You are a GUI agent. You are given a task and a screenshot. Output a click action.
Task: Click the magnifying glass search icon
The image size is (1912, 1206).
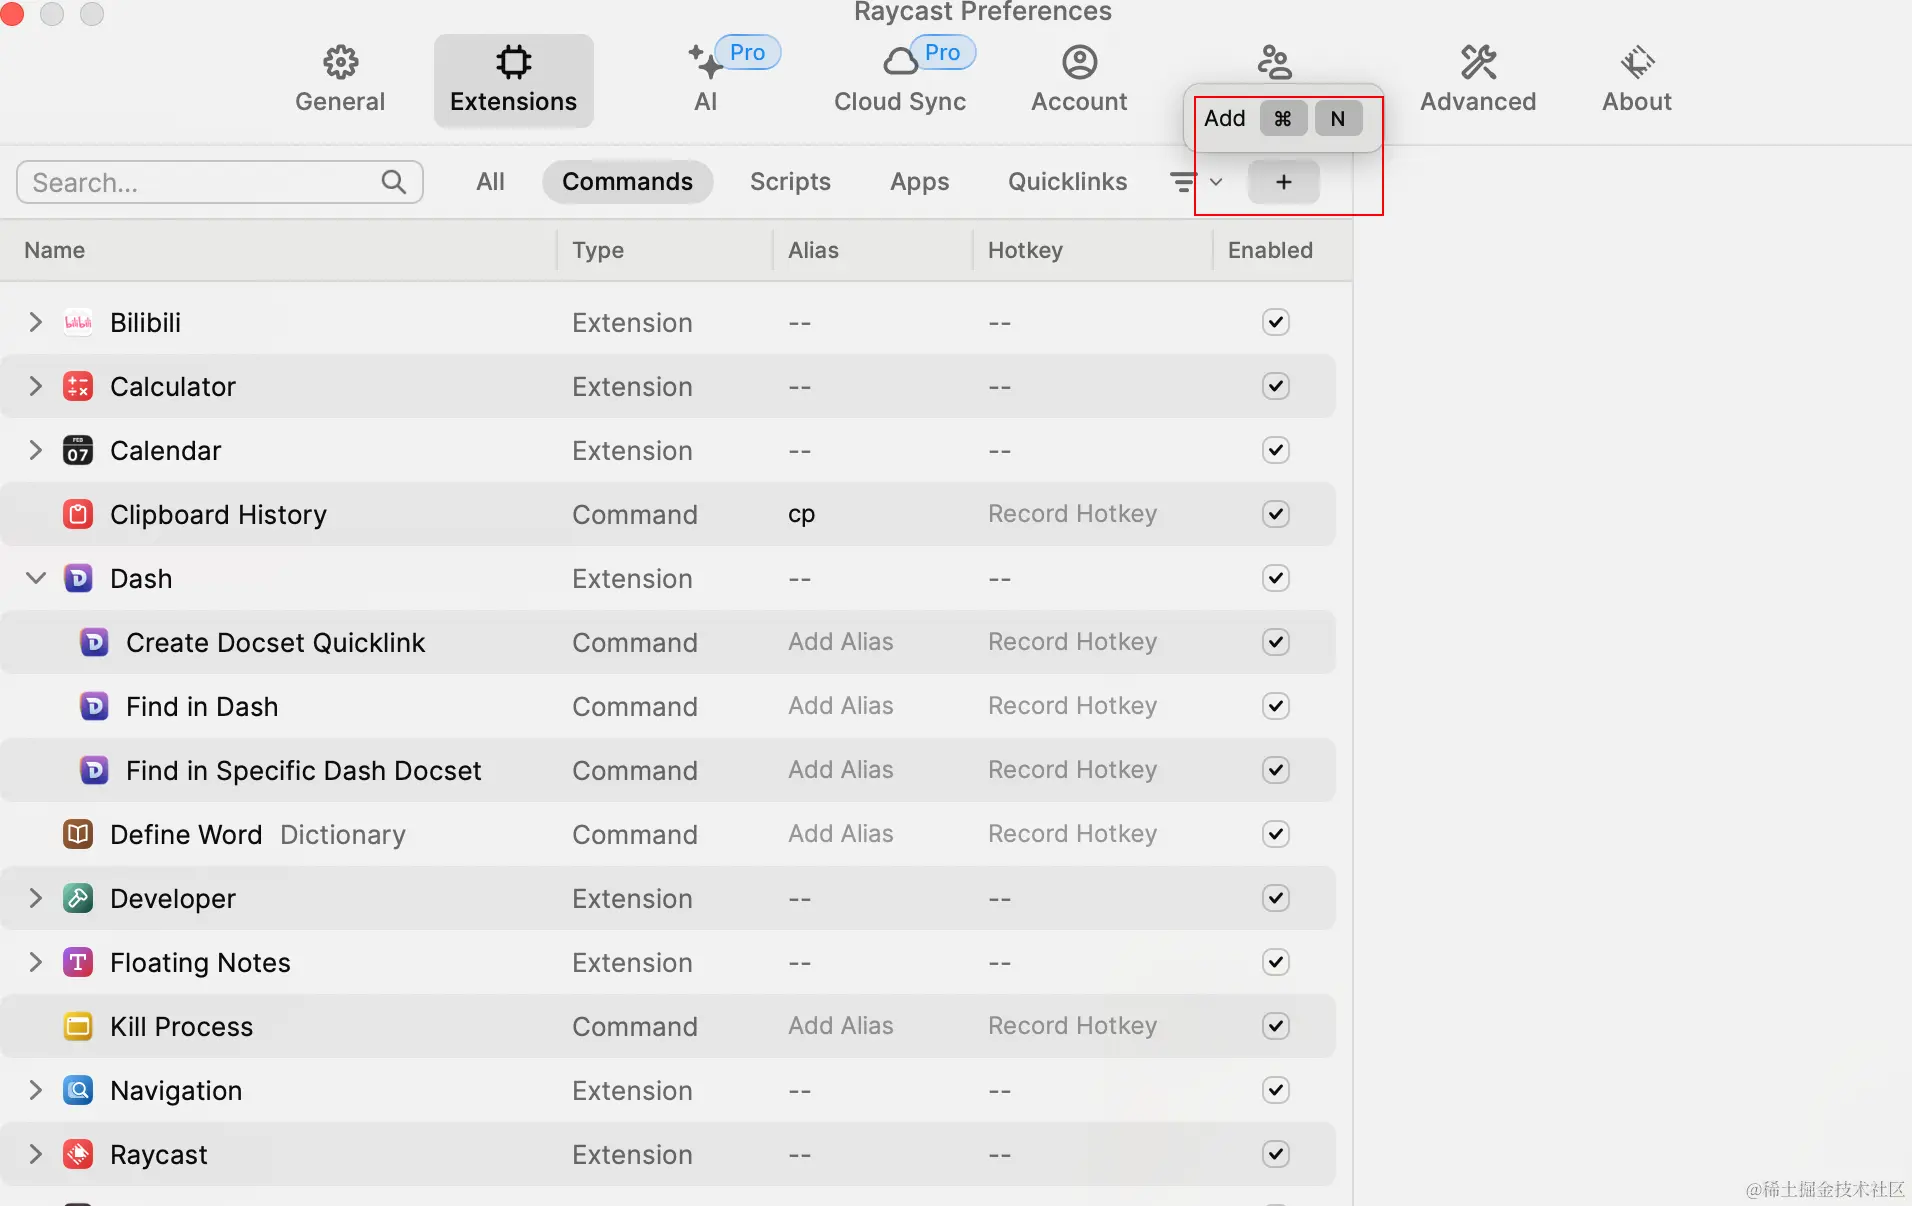(394, 182)
